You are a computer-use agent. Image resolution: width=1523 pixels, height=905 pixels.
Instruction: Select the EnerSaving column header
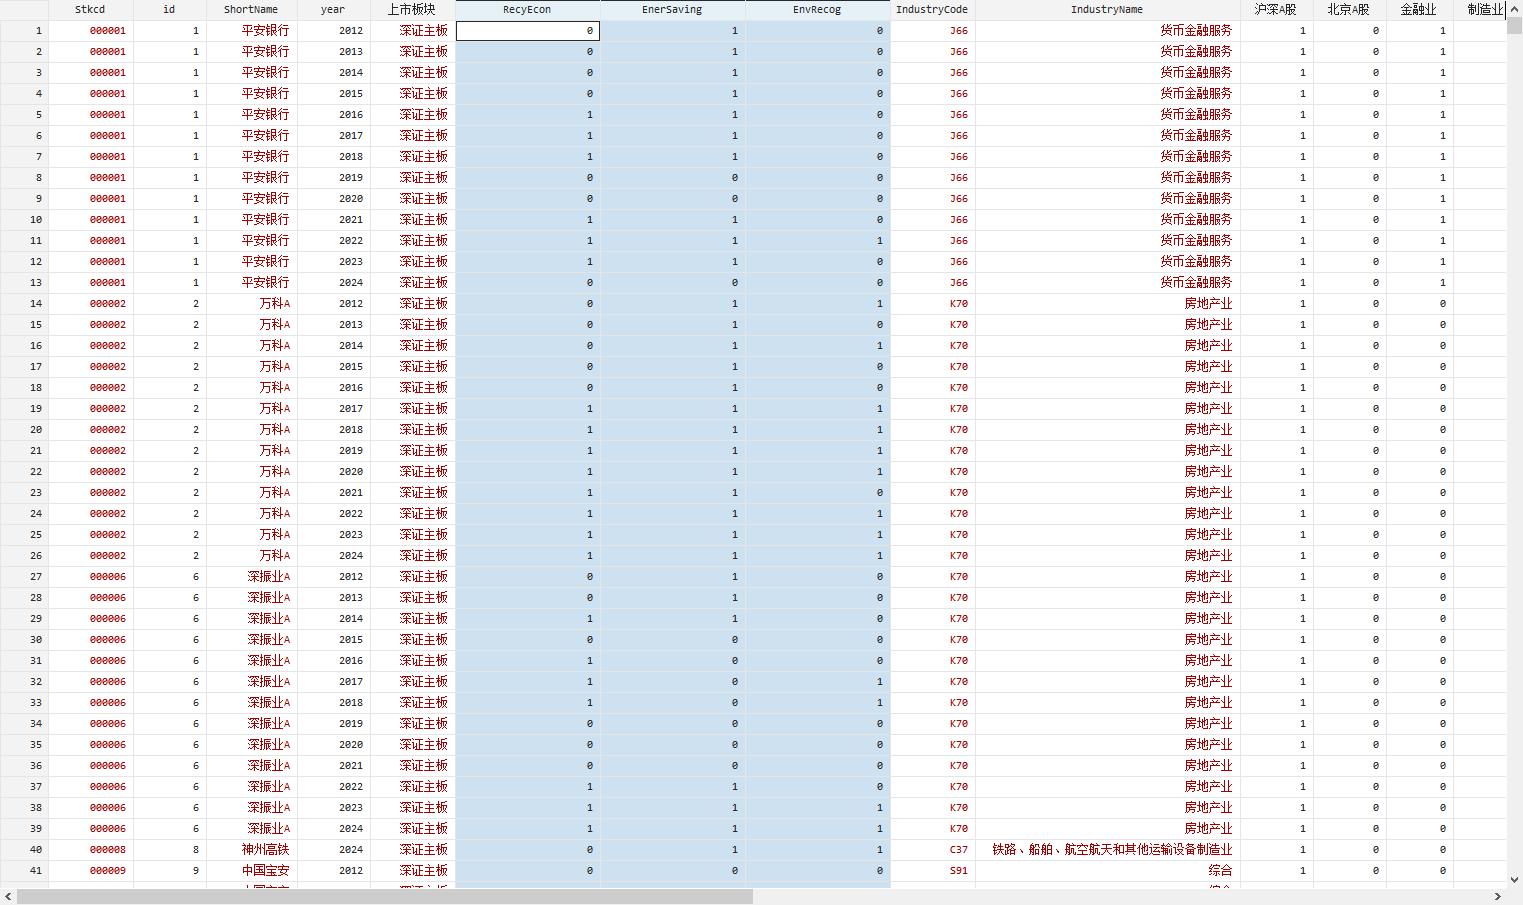point(672,10)
